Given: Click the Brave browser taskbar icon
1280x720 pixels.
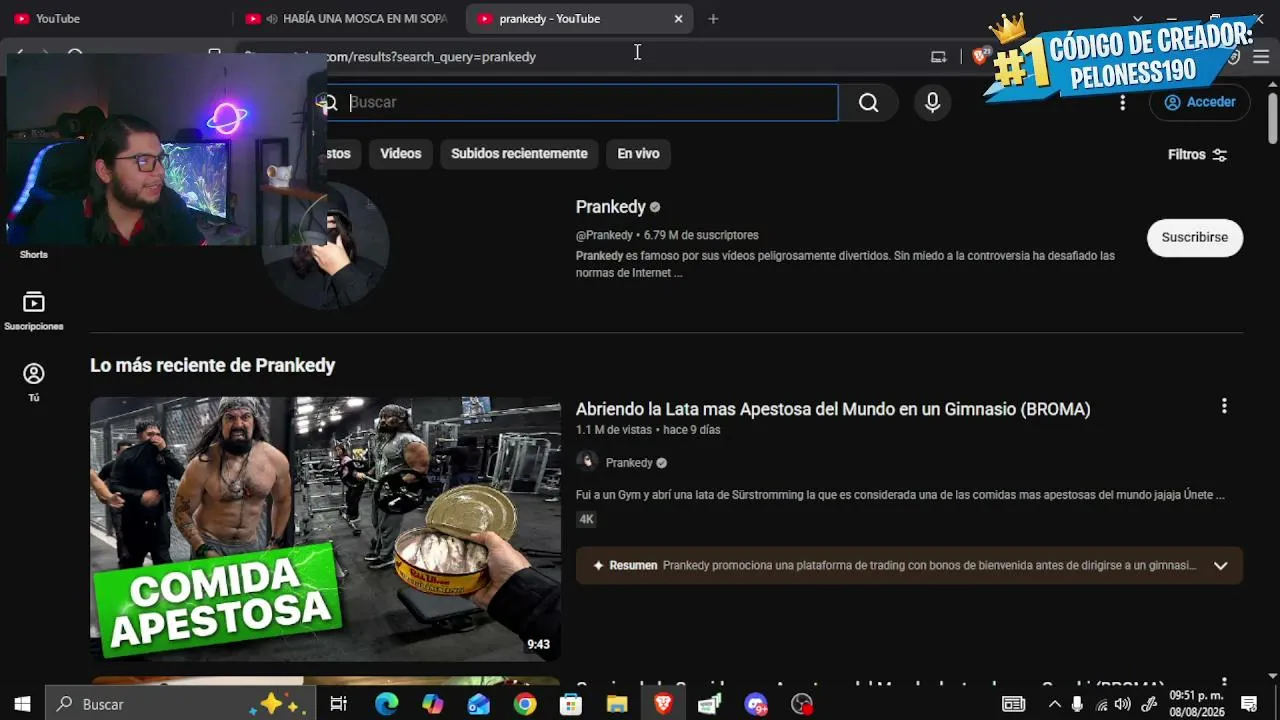Looking at the screenshot, I should pos(662,704).
